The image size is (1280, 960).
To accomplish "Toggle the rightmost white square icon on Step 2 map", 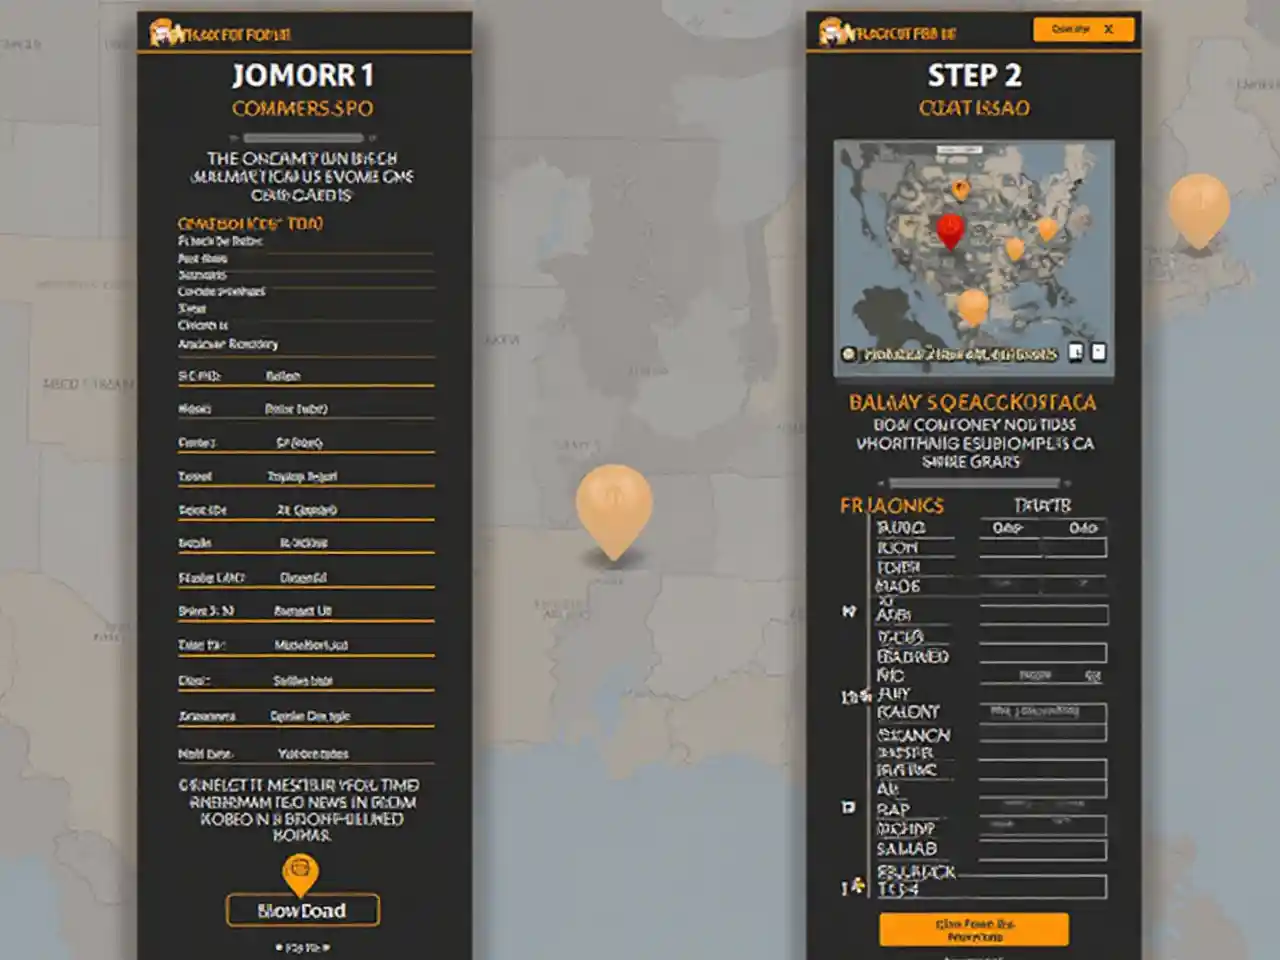I will point(1098,352).
